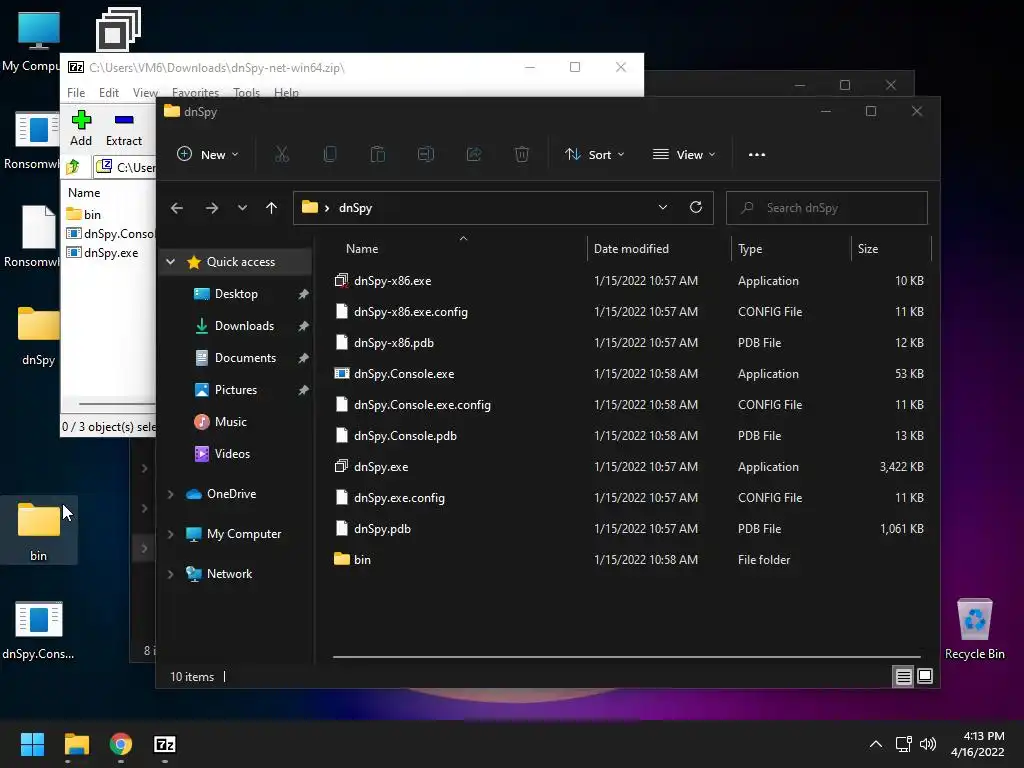Click the Cut scissors icon in Explorer toolbar

point(281,155)
